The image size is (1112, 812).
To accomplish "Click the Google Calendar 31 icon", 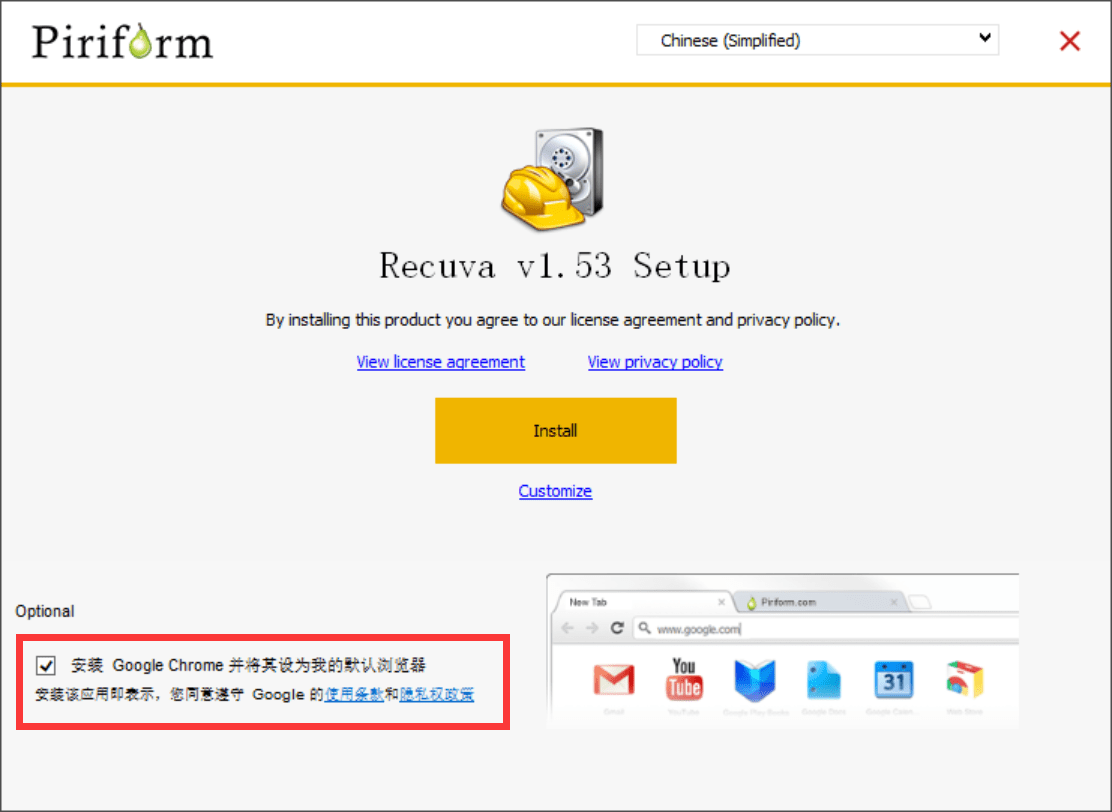I will [894, 680].
